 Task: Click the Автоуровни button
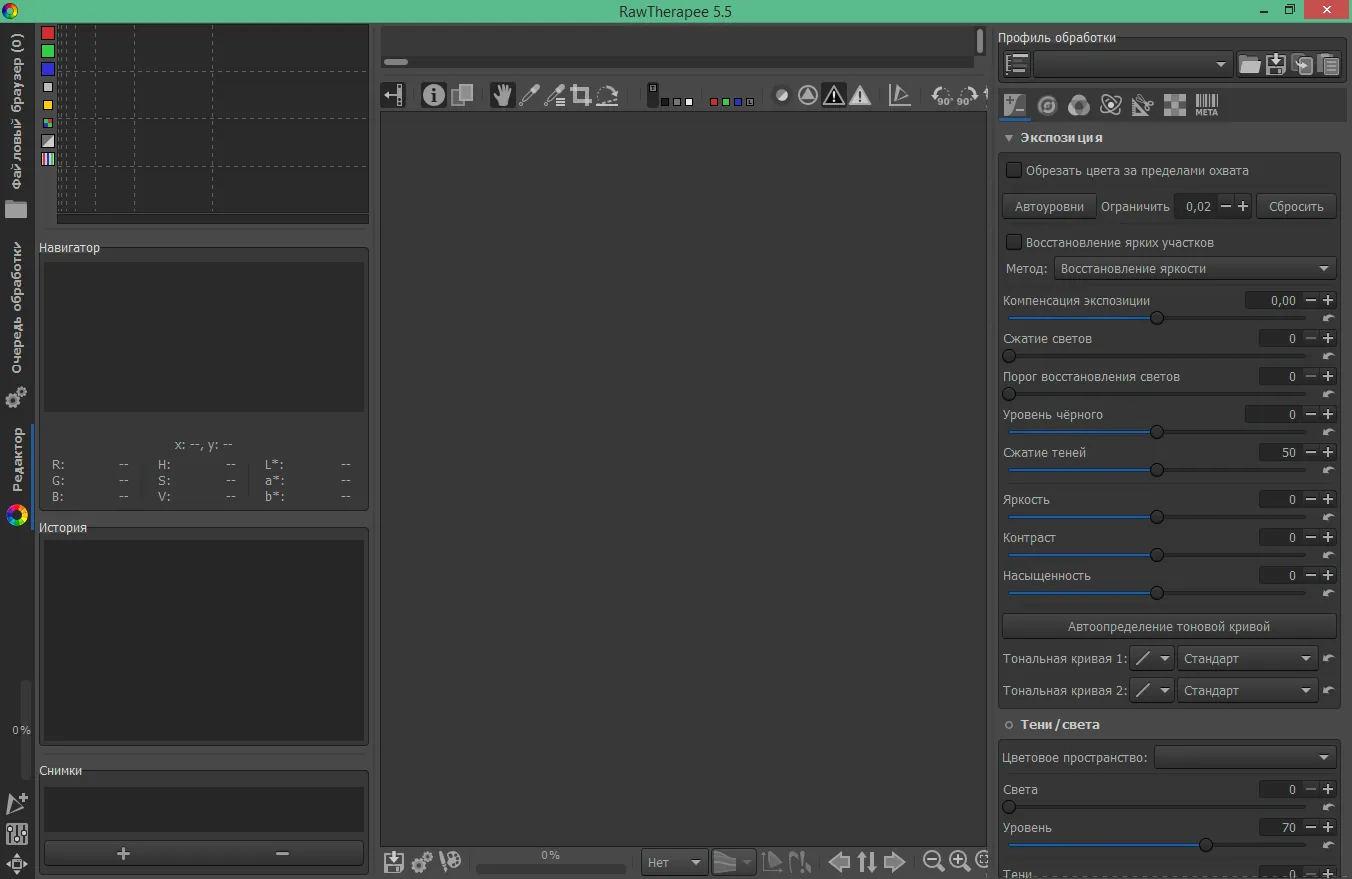[x=1049, y=207]
